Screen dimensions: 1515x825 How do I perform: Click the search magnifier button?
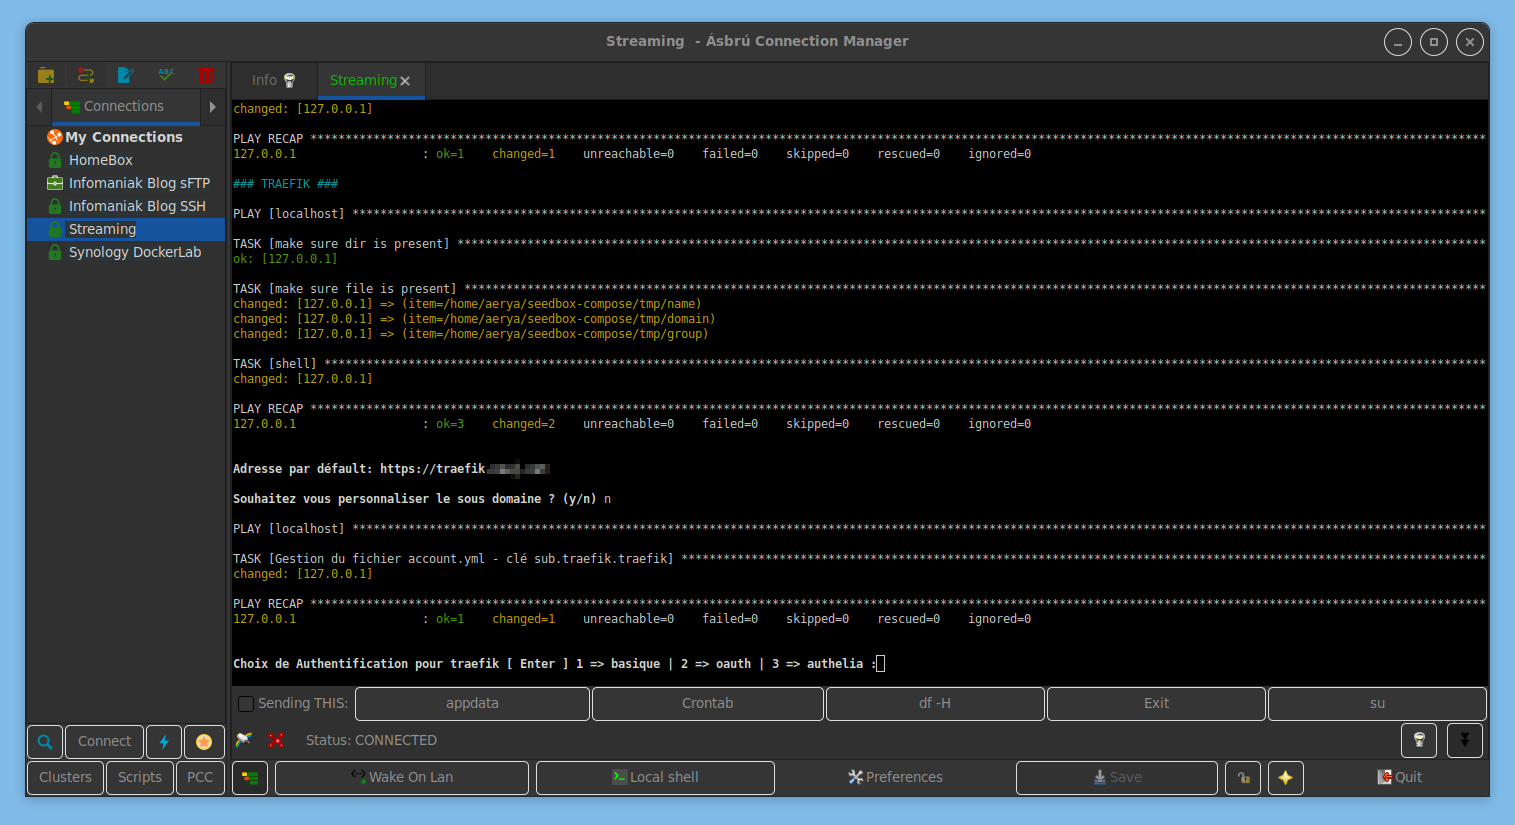pyautogui.click(x=45, y=742)
